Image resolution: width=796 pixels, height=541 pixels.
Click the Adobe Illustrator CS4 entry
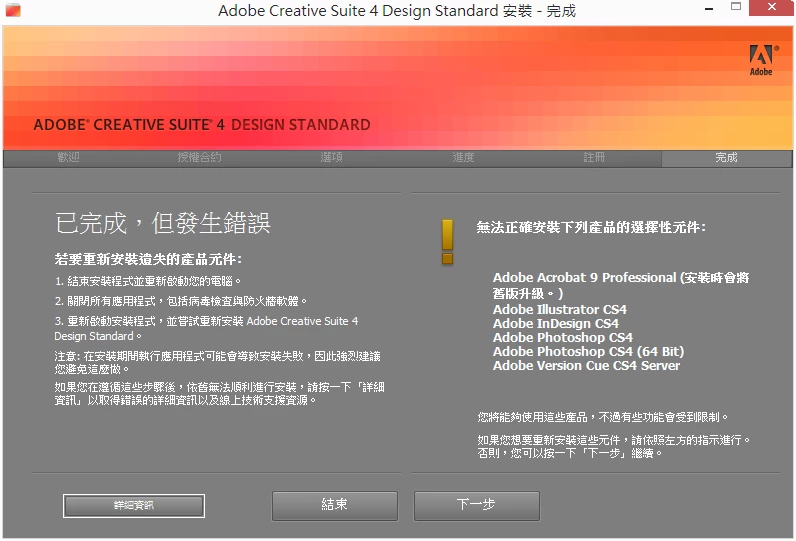559,309
